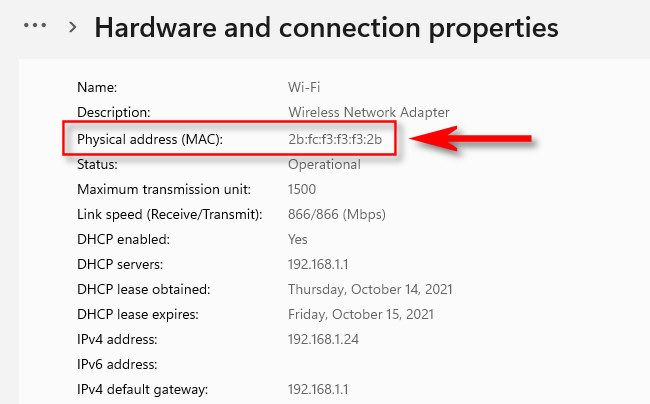Image resolution: width=650 pixels, height=404 pixels.
Task: Select the IPv4 address 192.168.1.24
Action: point(322,339)
